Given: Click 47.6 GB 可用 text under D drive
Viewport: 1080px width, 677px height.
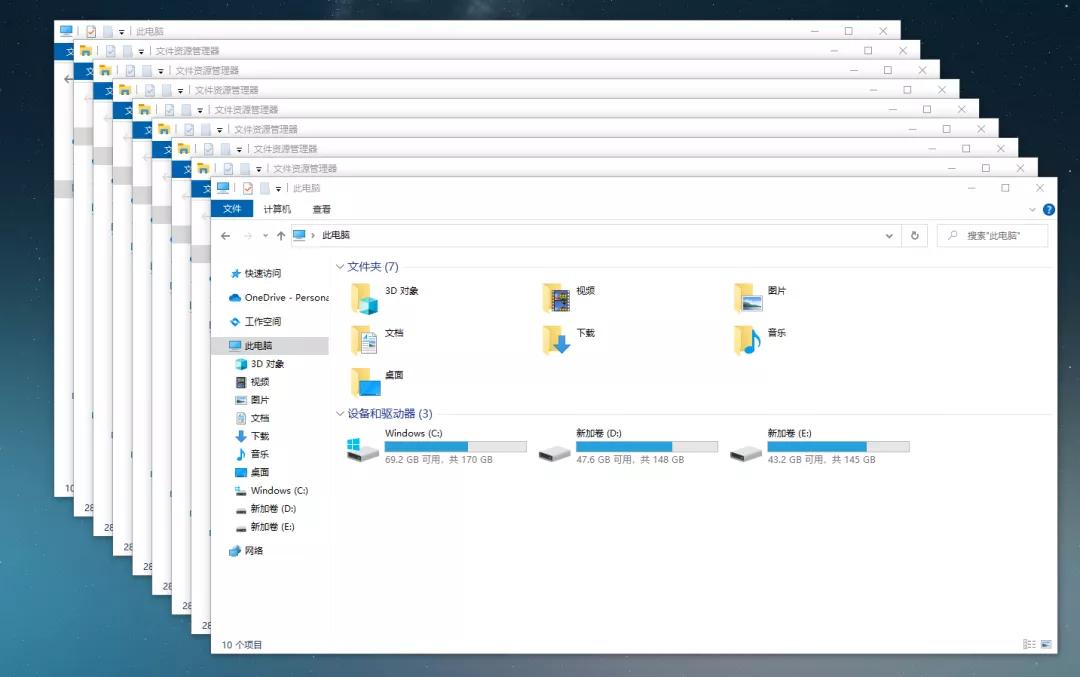Looking at the screenshot, I should point(605,459).
